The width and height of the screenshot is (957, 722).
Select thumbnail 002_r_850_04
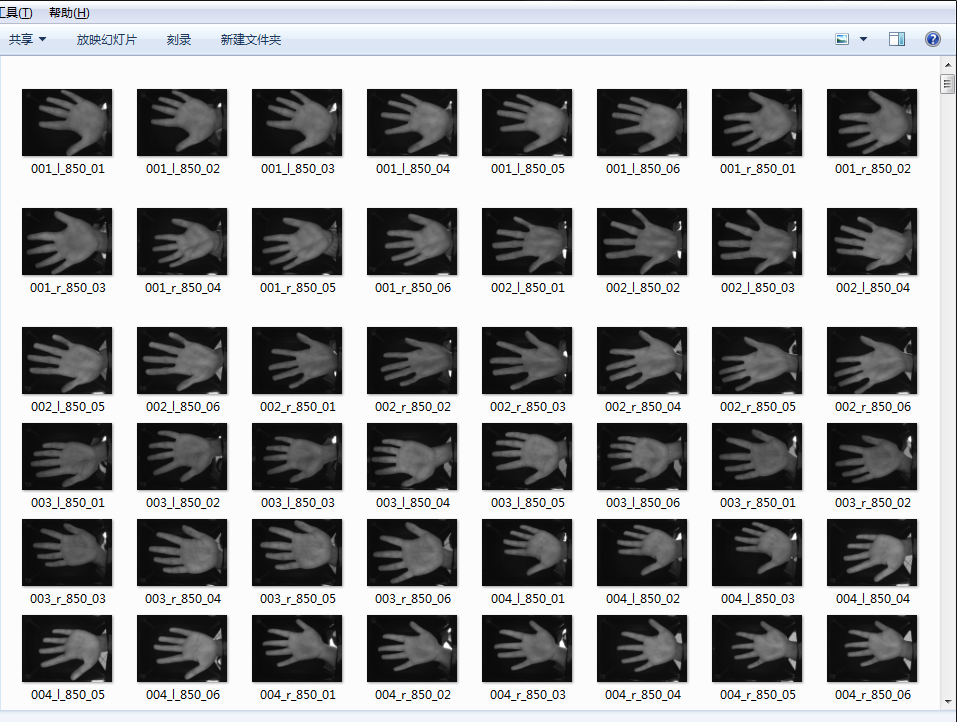click(x=642, y=361)
